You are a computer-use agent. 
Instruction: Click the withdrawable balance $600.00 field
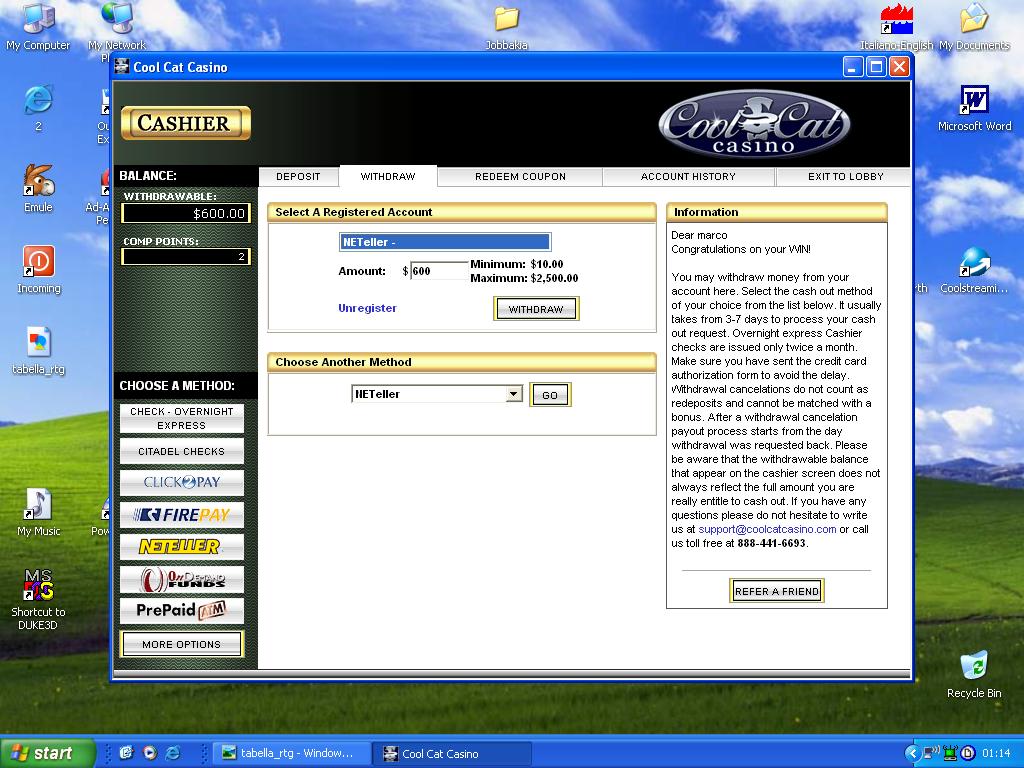pos(186,213)
